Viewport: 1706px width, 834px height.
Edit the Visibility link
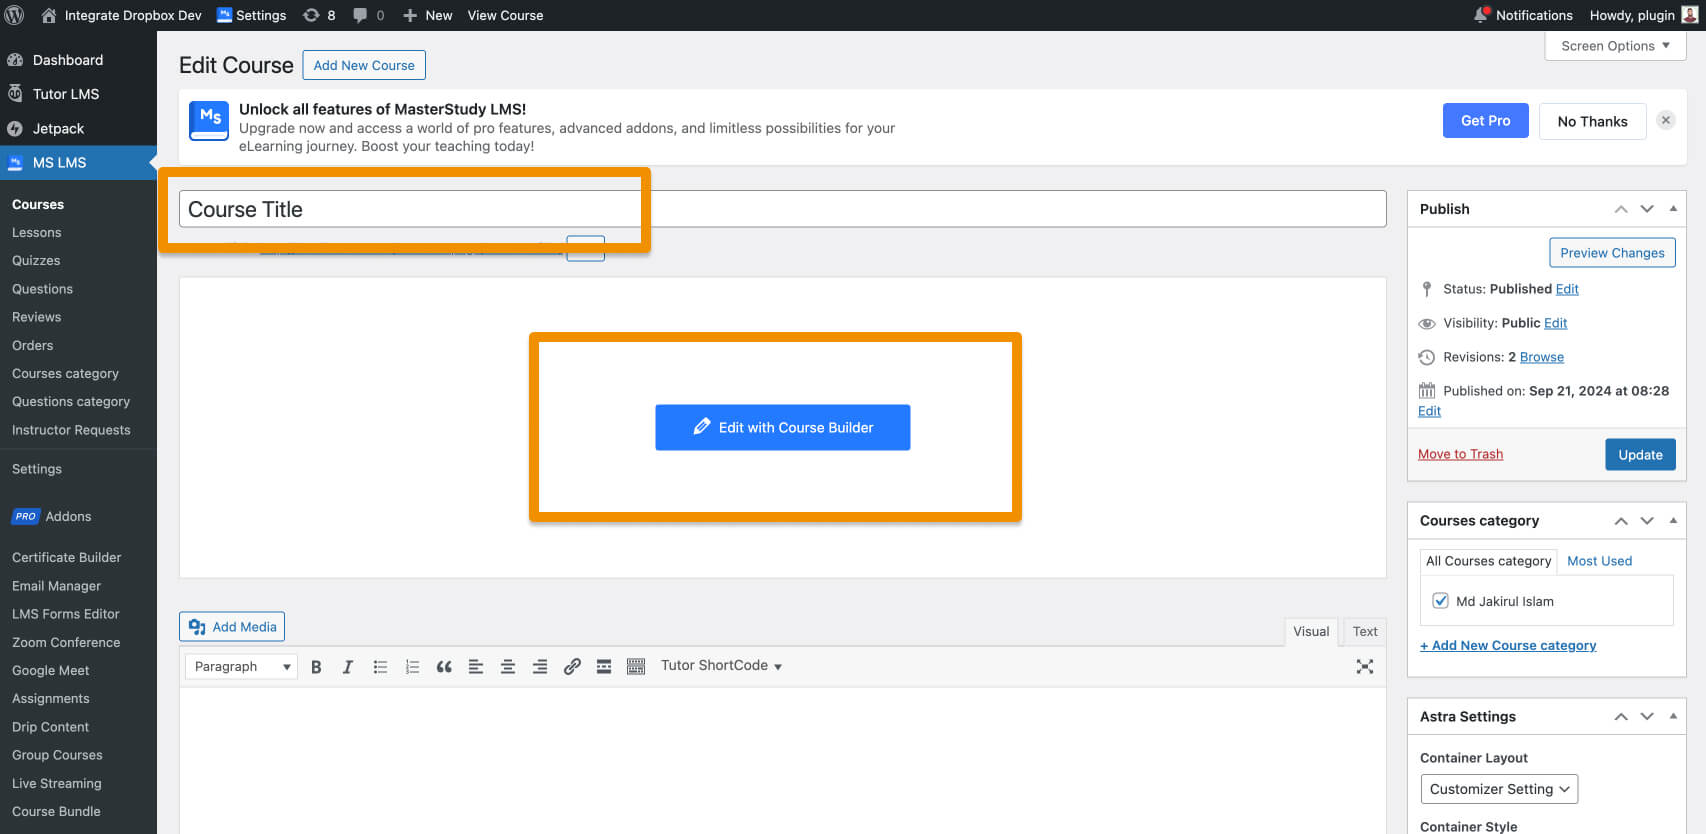coord(1555,323)
